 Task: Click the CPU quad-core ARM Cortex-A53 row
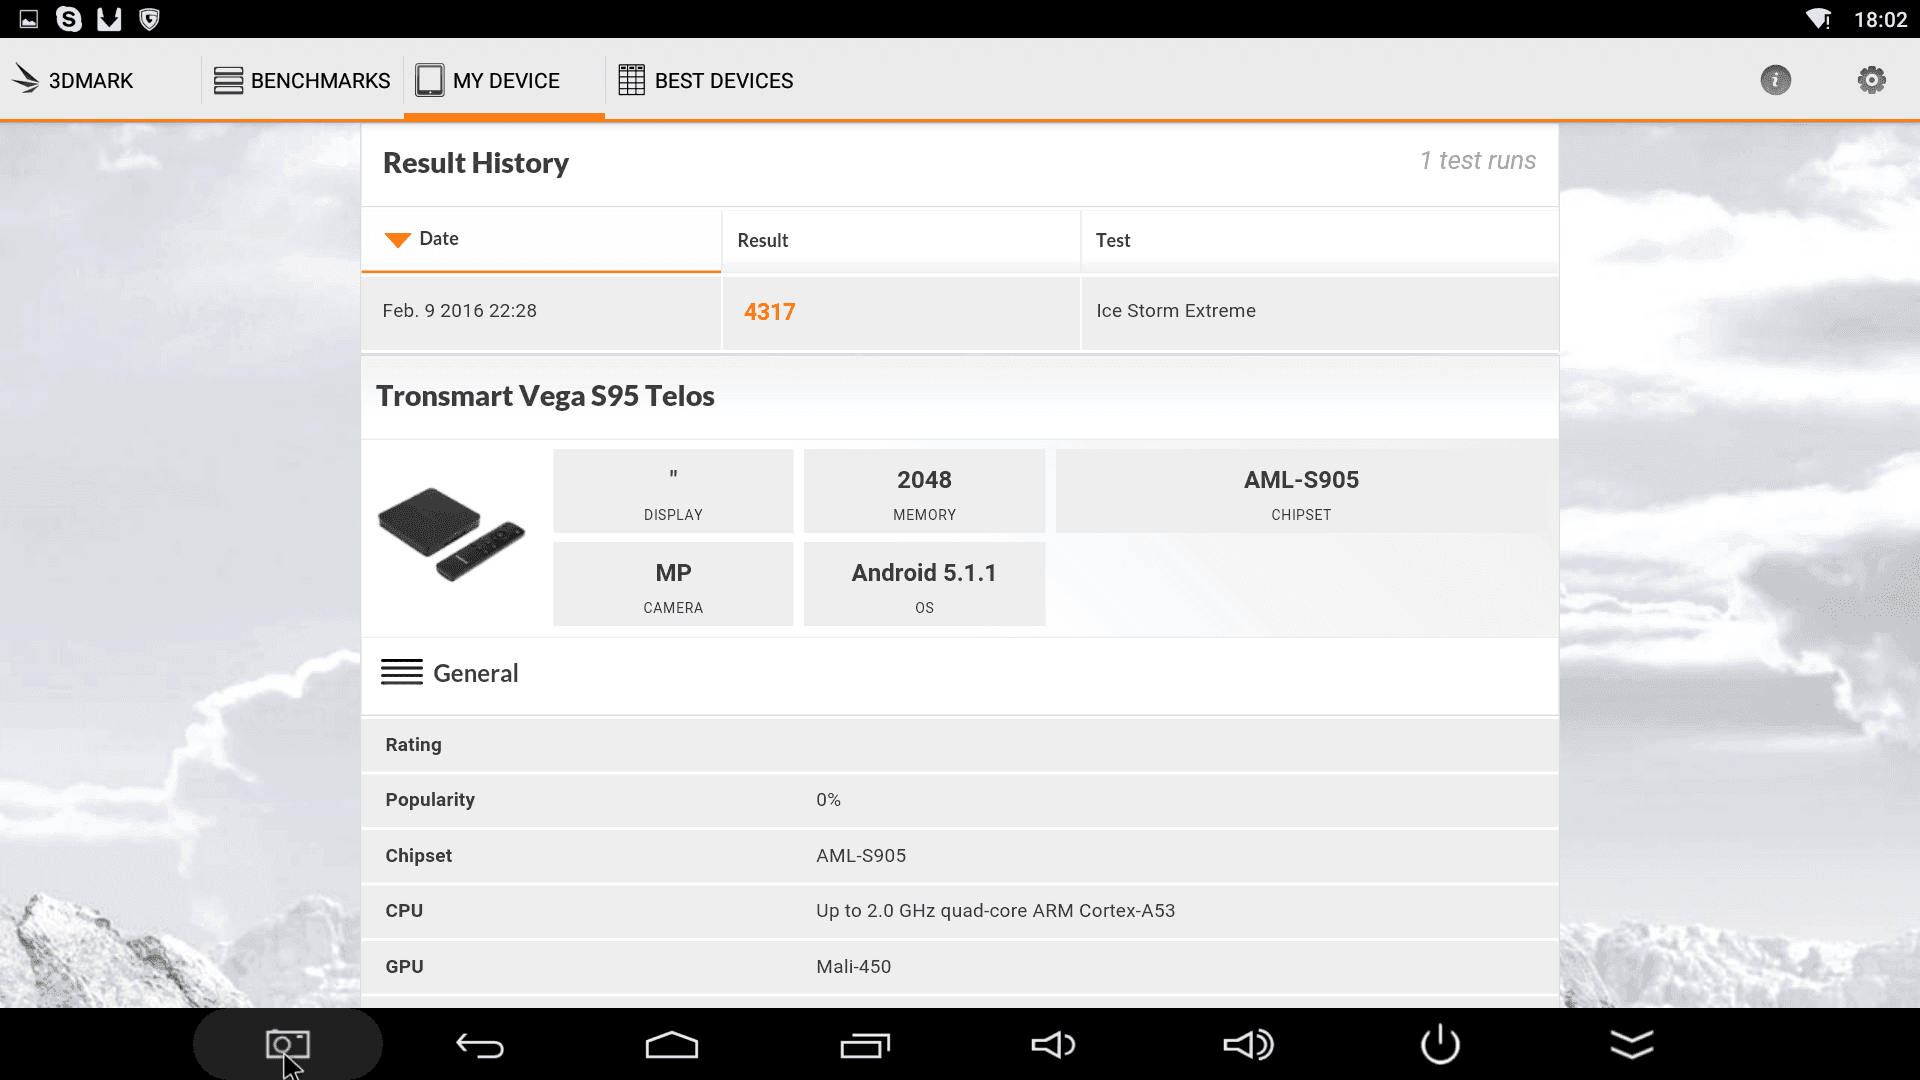point(959,911)
